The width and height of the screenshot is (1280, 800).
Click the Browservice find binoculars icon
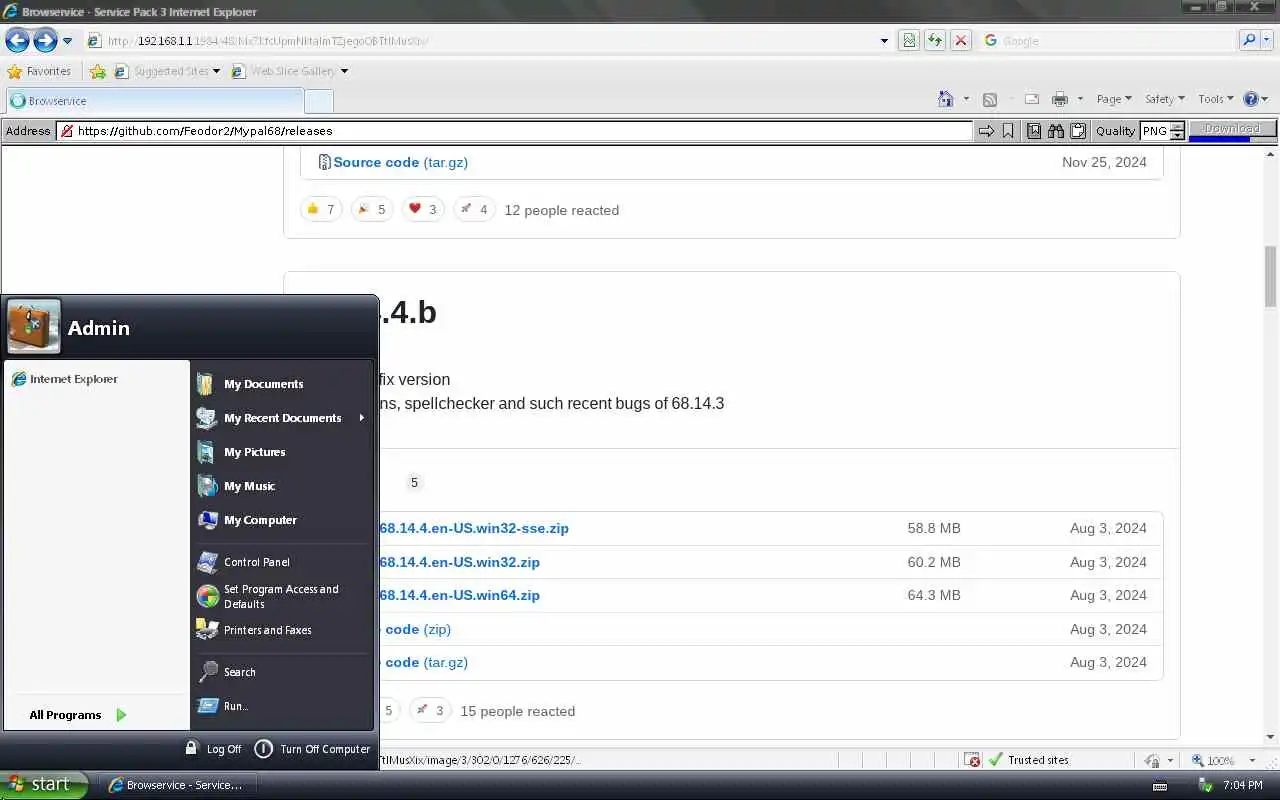(1056, 131)
